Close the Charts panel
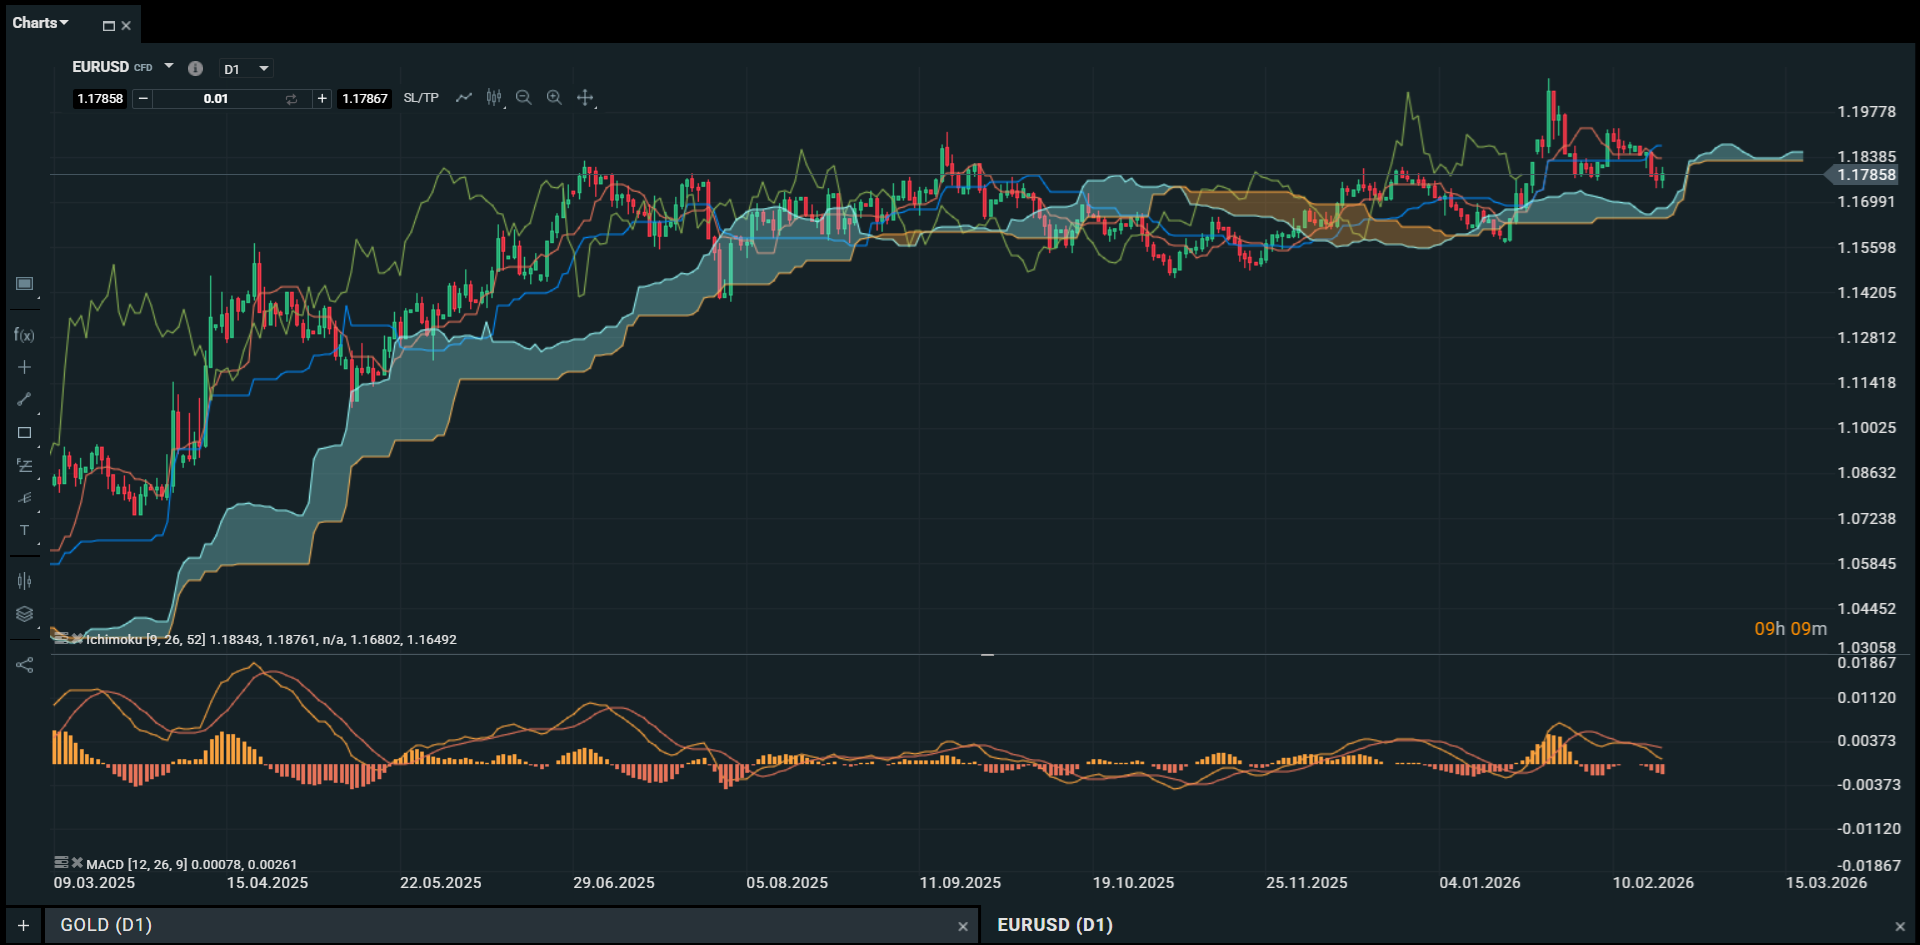The width and height of the screenshot is (1920, 945). [x=126, y=26]
